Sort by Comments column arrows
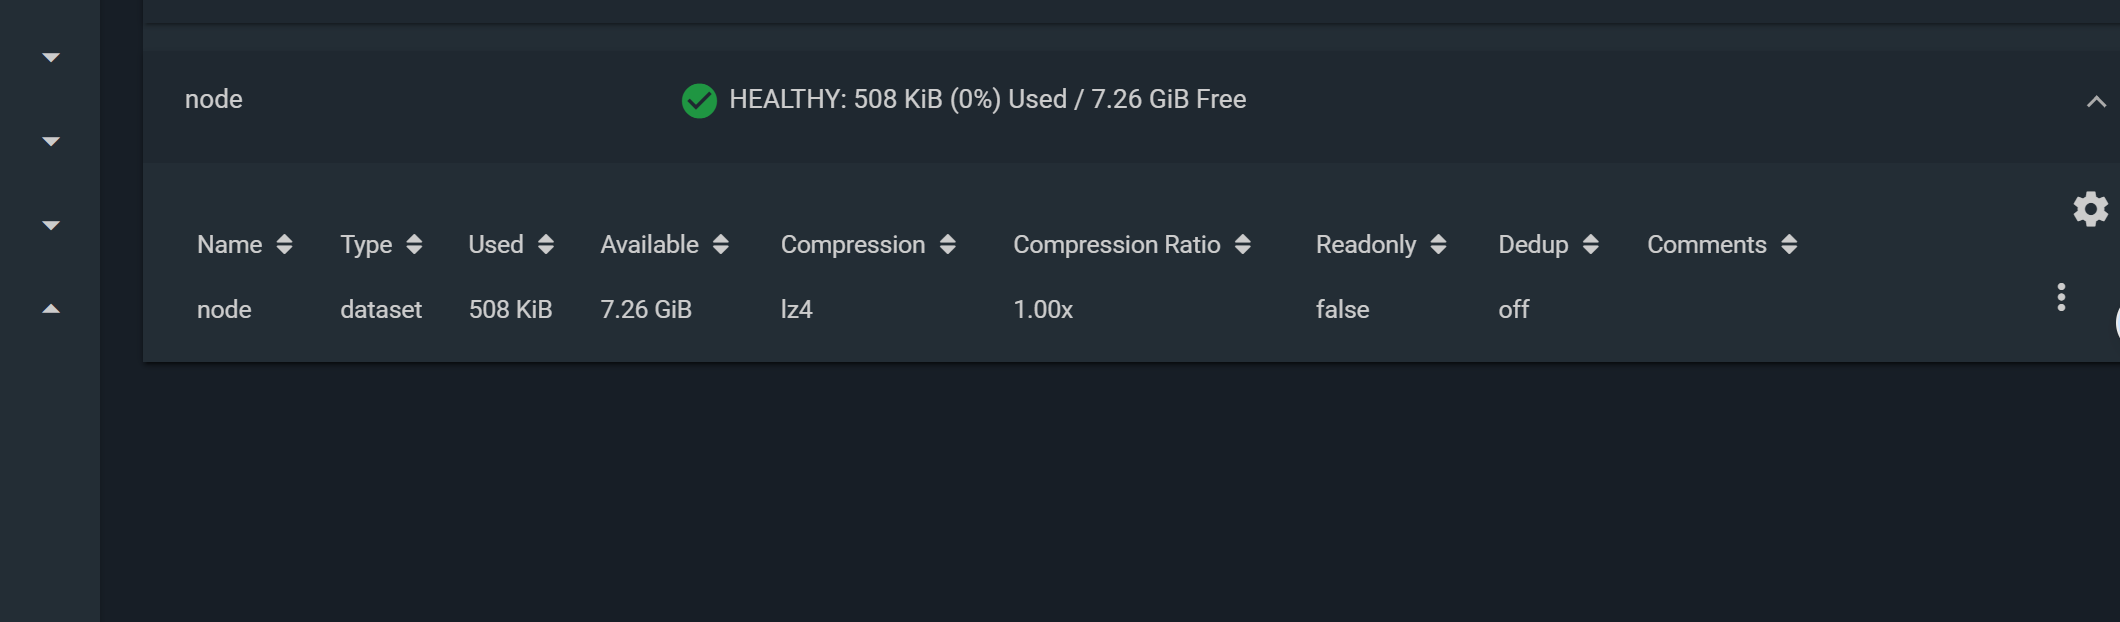The width and height of the screenshot is (2120, 622). 1789,245
